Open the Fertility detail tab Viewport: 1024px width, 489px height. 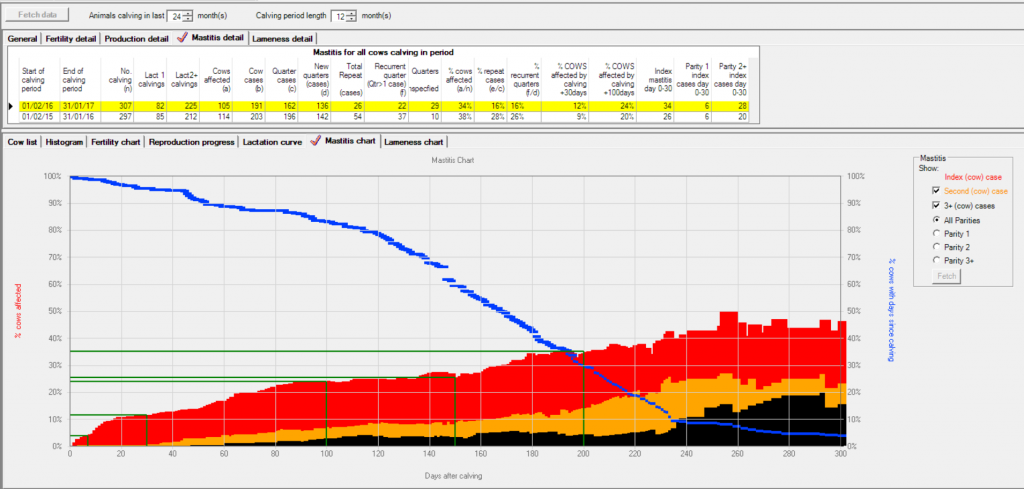pyautogui.click(x=71, y=38)
